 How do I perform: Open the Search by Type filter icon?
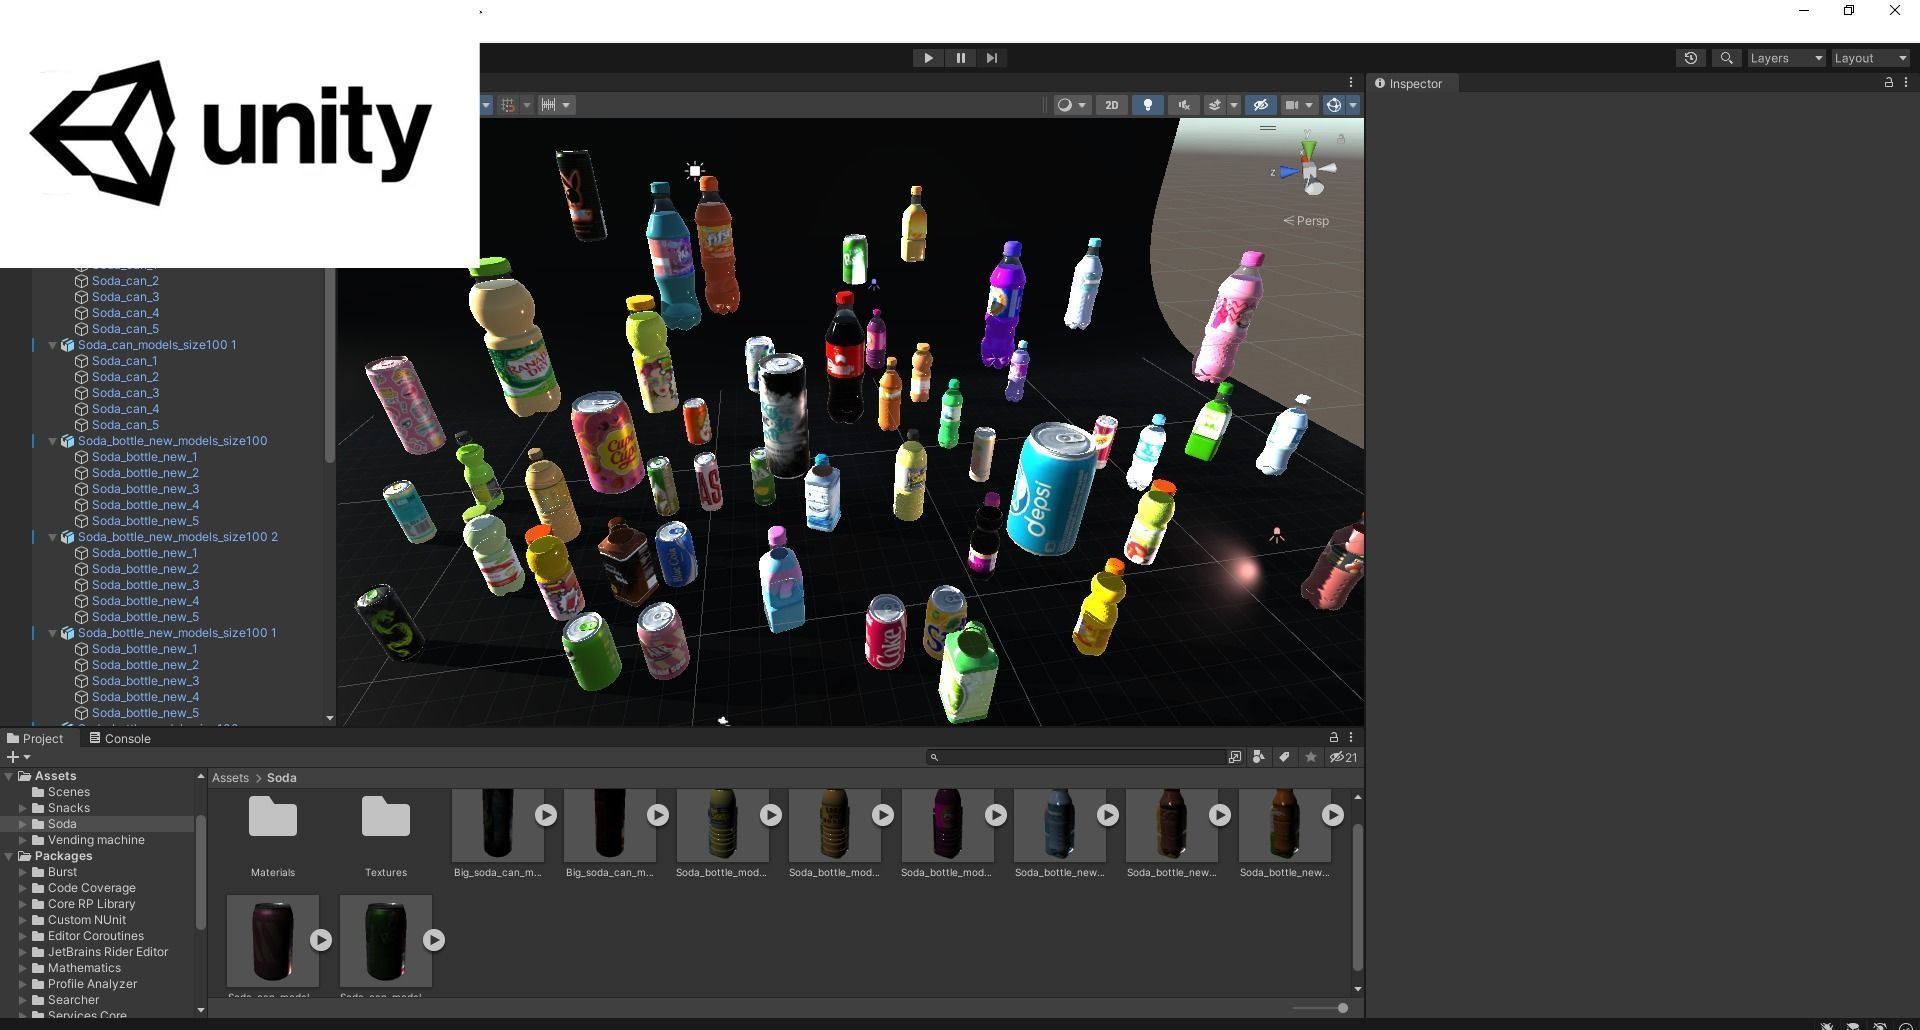click(x=1259, y=757)
